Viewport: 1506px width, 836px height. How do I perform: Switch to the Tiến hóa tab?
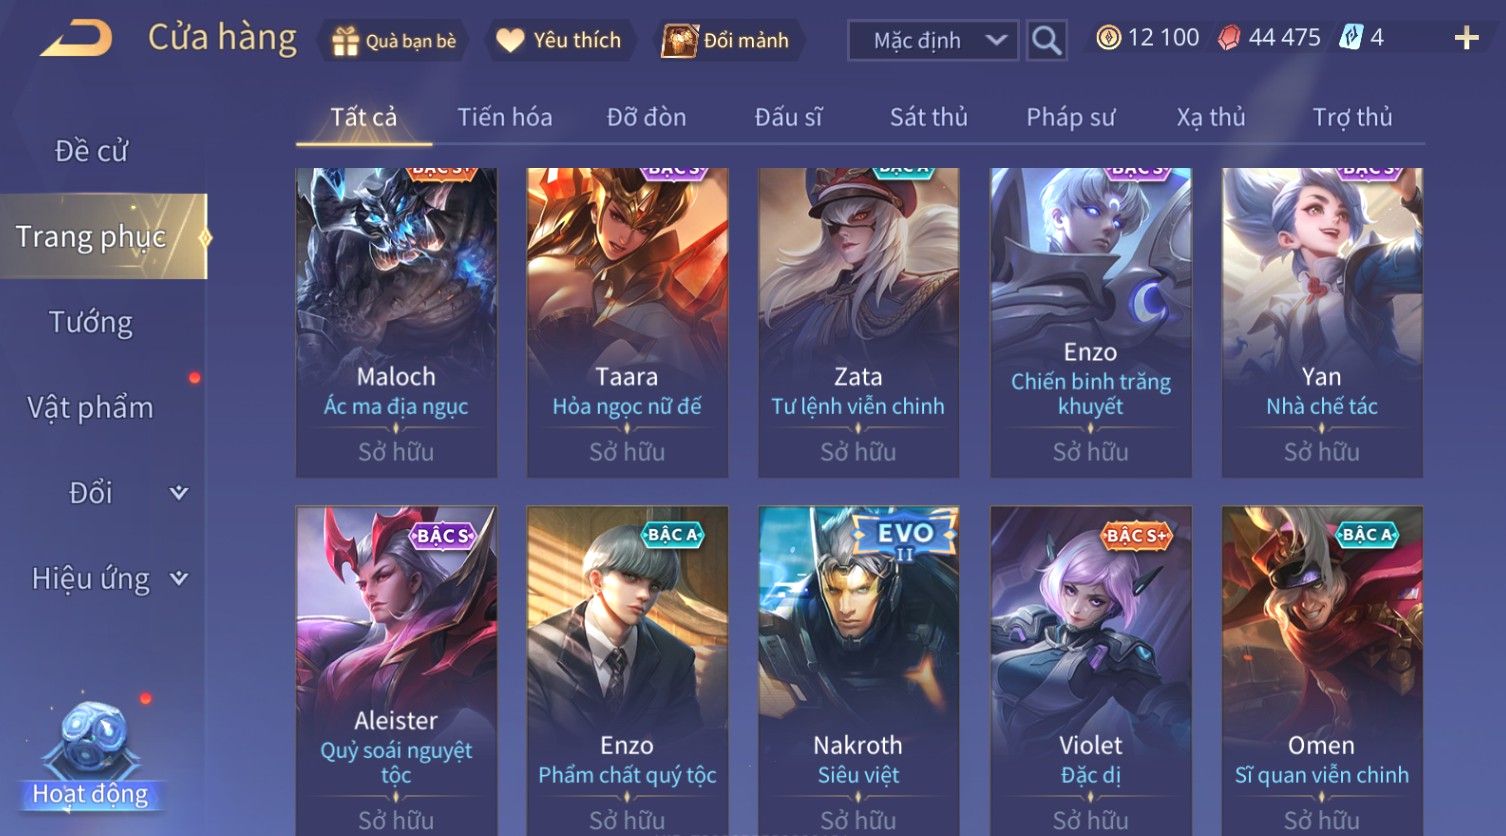tap(504, 117)
